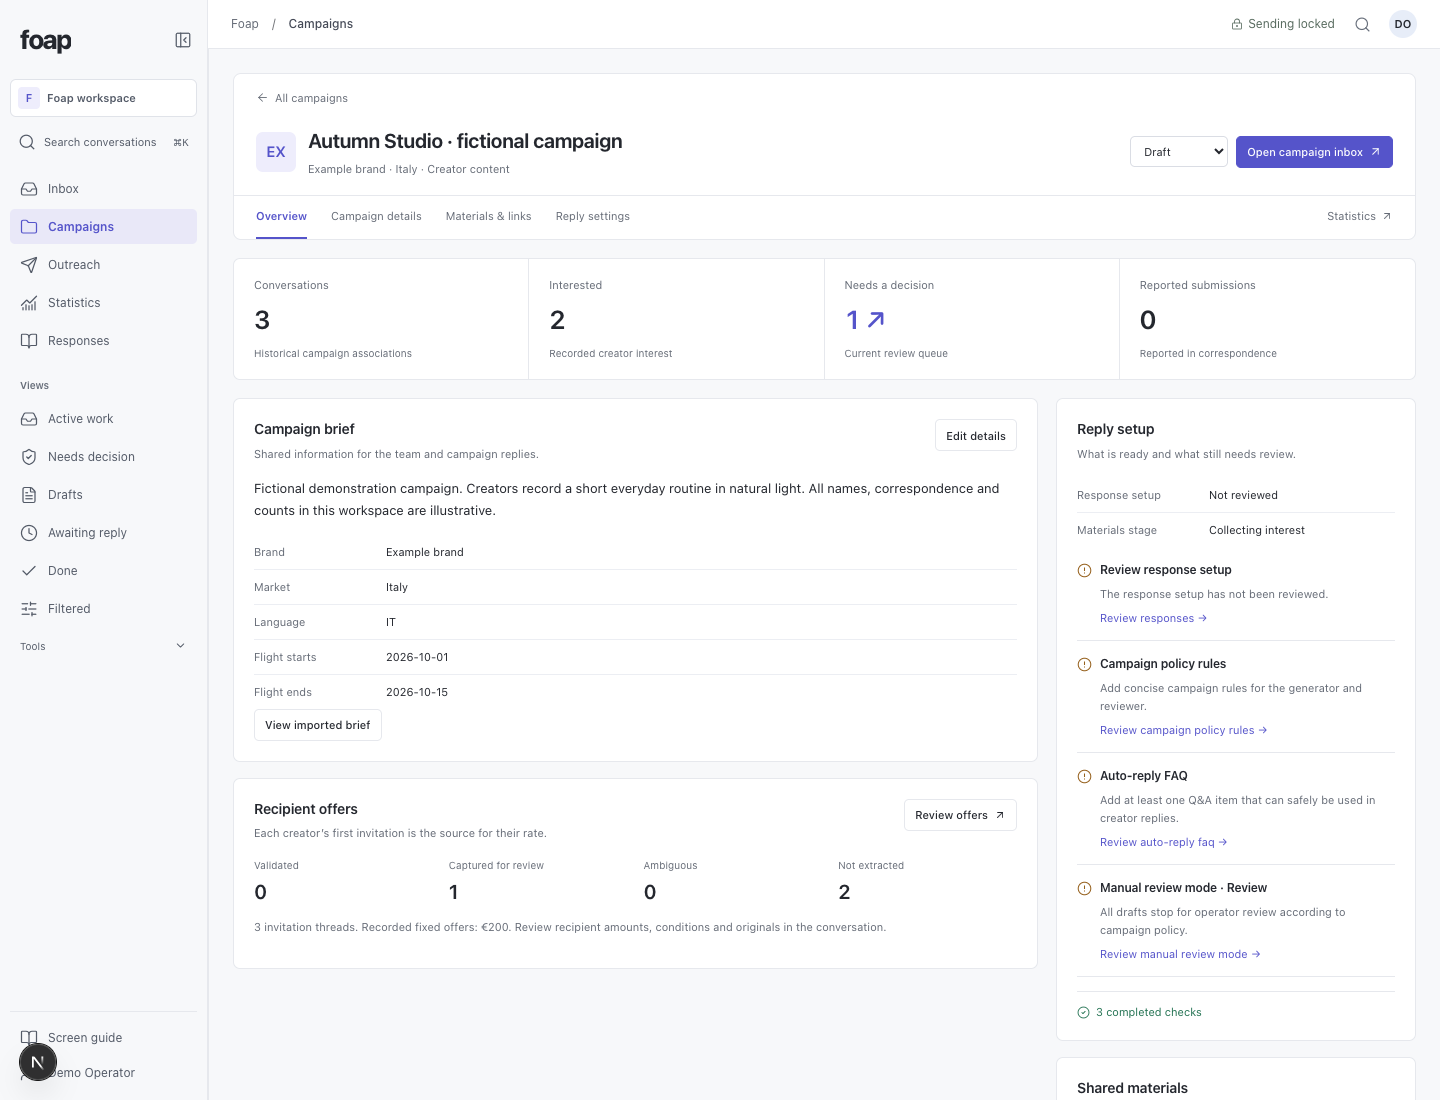Open the Reply settings tab

click(x=593, y=217)
